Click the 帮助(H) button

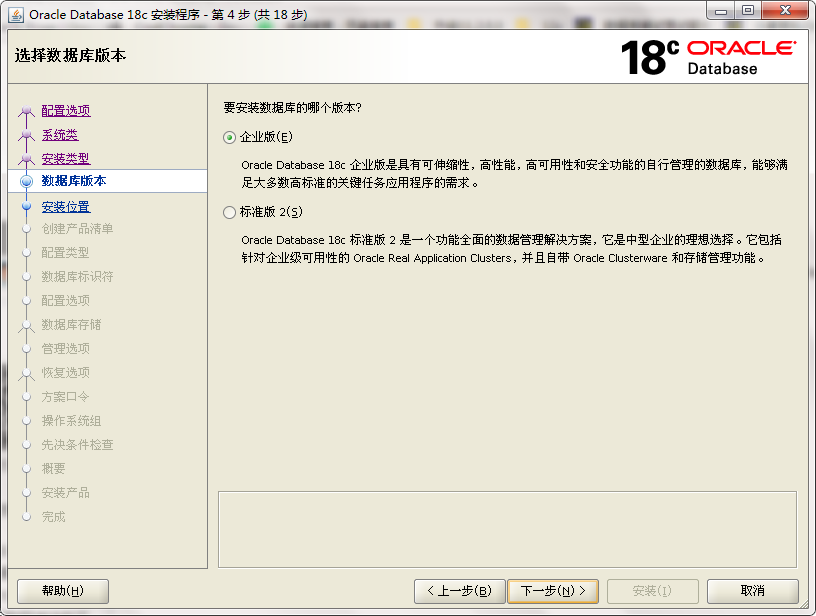[x=63, y=591]
